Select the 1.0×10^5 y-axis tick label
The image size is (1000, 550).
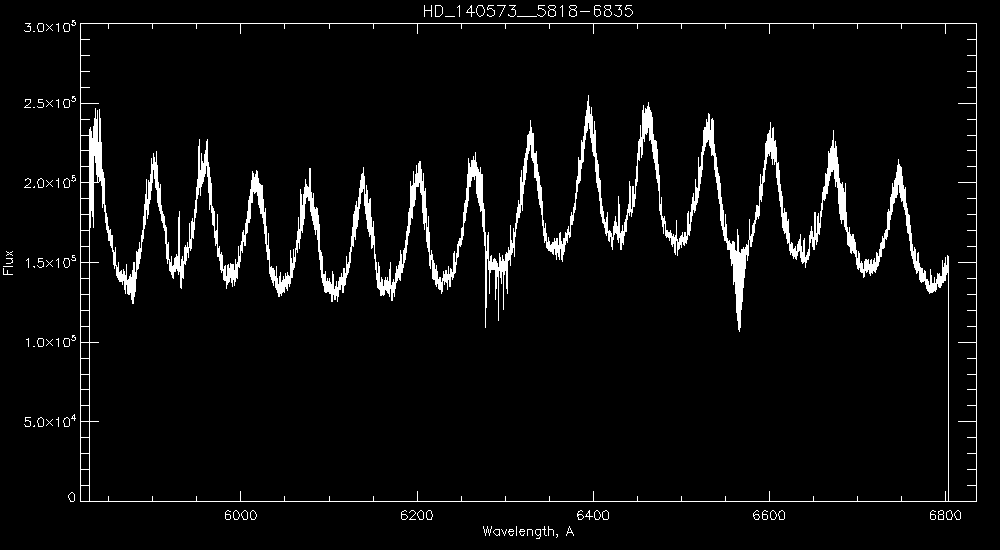coord(50,343)
